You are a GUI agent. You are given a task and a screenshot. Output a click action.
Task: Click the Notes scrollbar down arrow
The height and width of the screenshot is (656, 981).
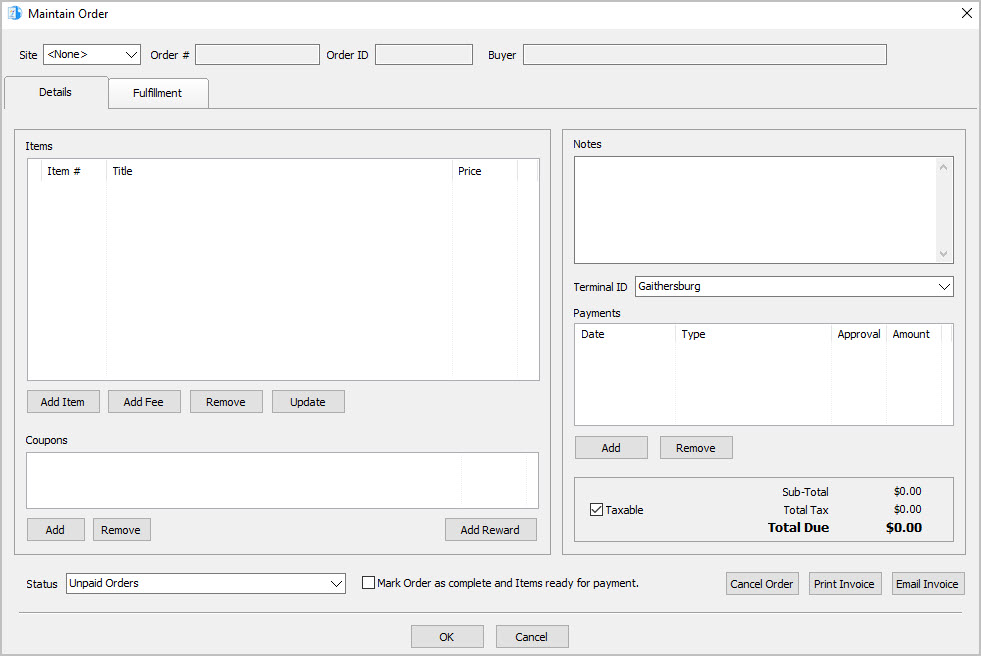943,254
